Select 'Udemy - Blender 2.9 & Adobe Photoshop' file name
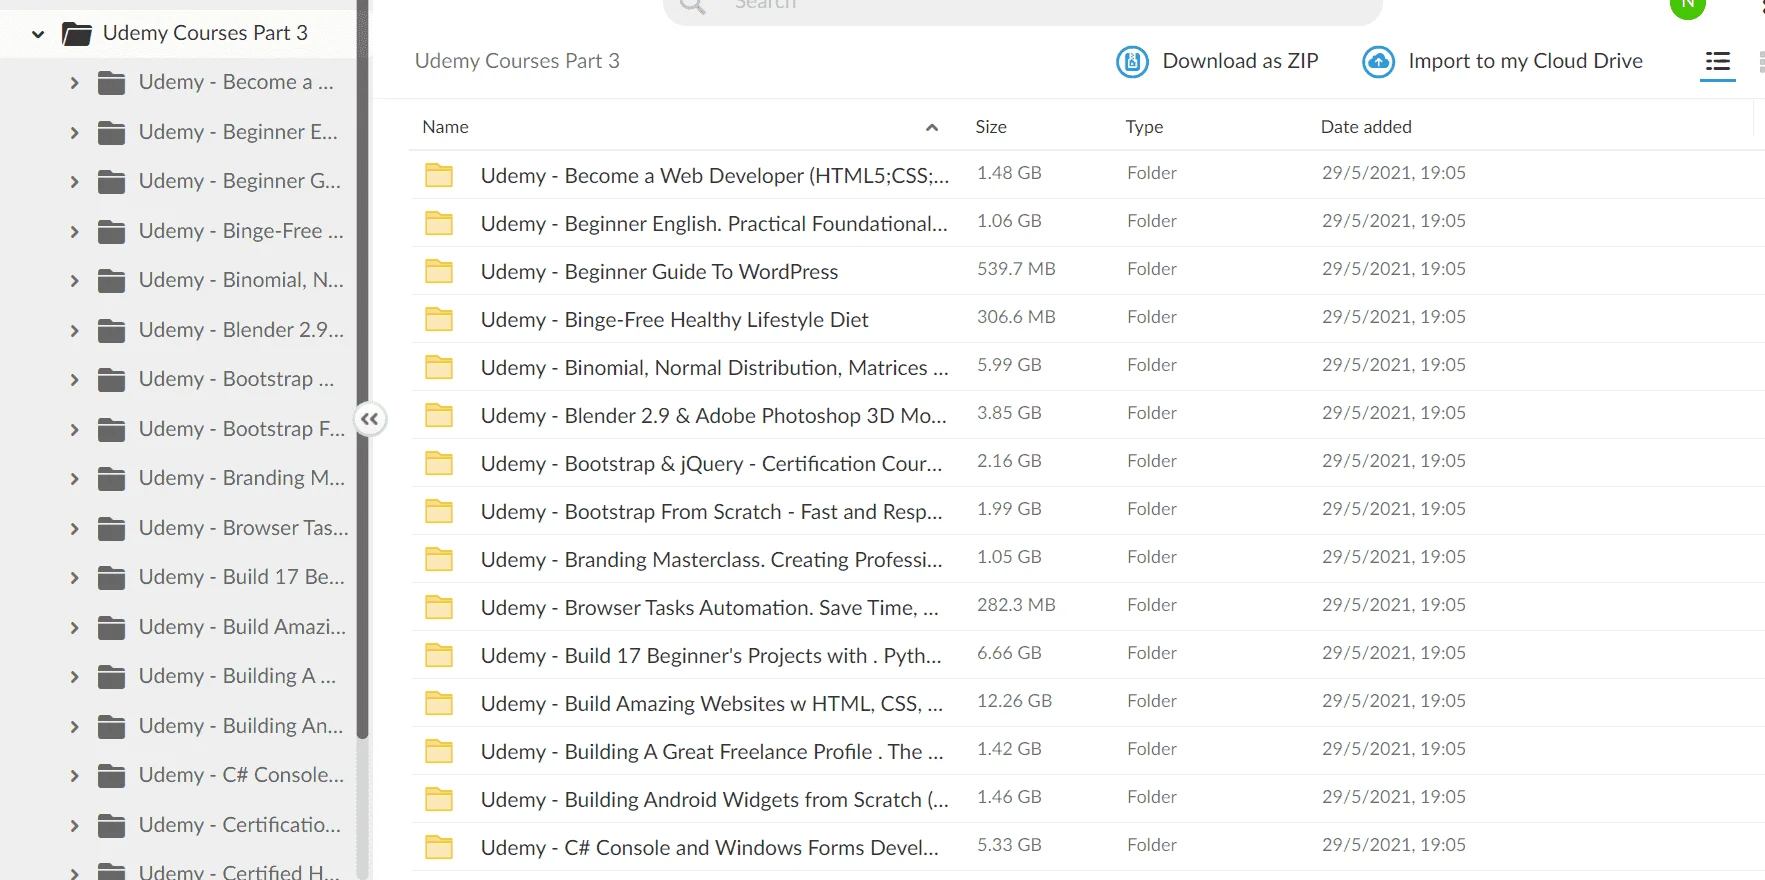Image resolution: width=1765 pixels, height=880 pixels. point(714,416)
